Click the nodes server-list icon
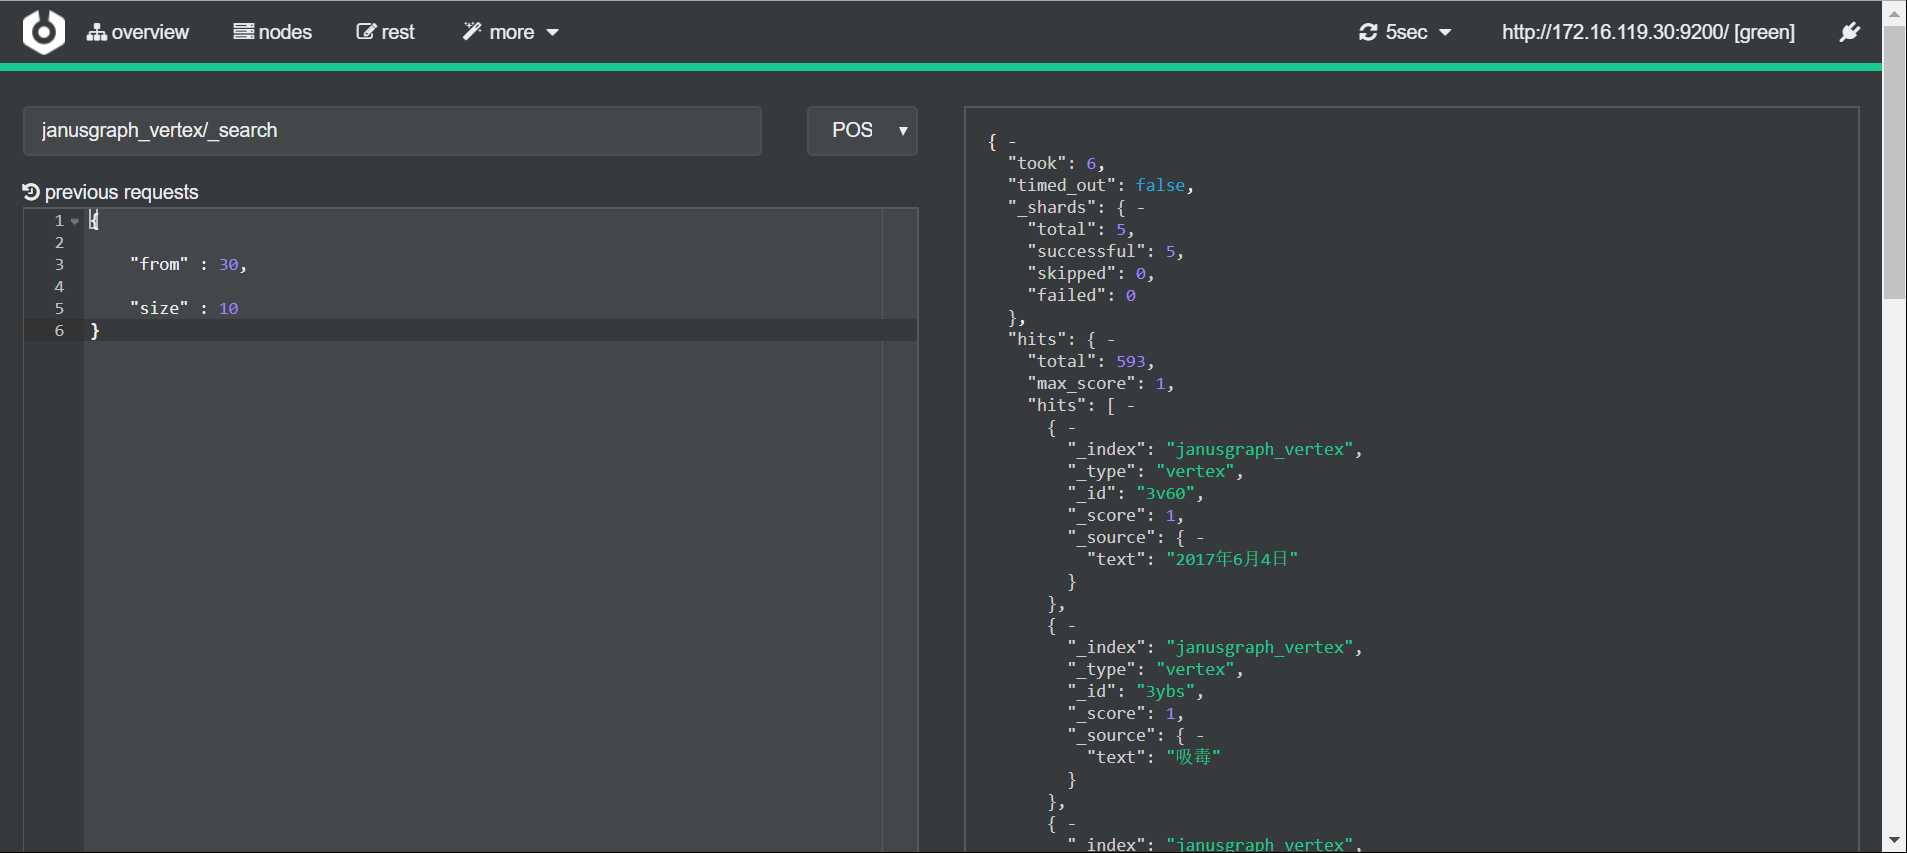This screenshot has width=1907, height=853. [x=243, y=32]
